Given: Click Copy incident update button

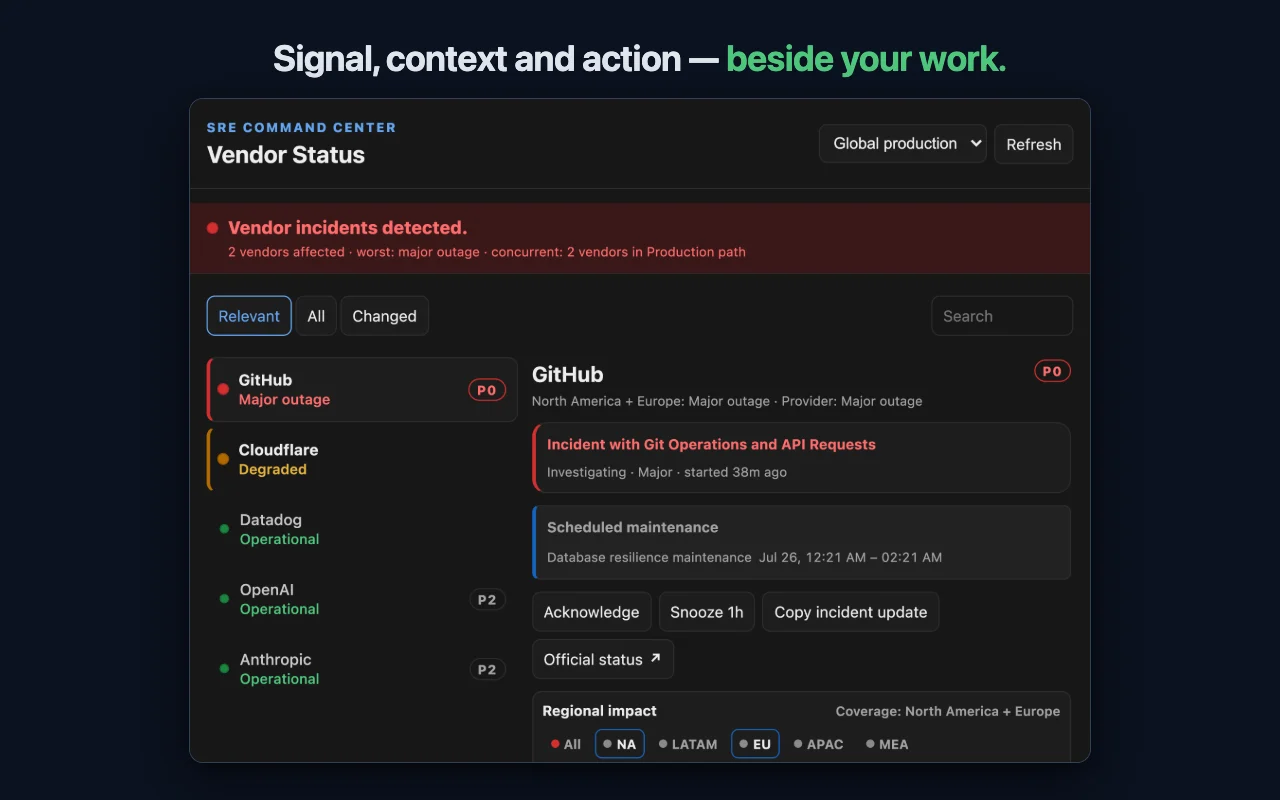Looking at the screenshot, I should 851,612.
